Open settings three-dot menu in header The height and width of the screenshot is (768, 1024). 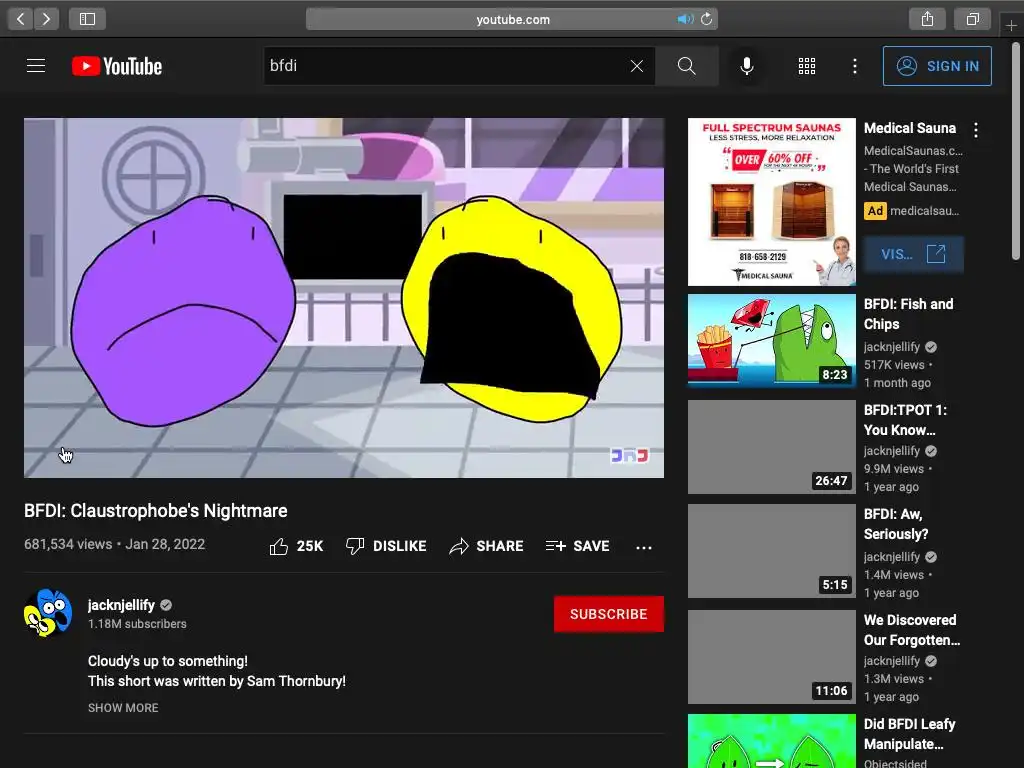(x=855, y=66)
